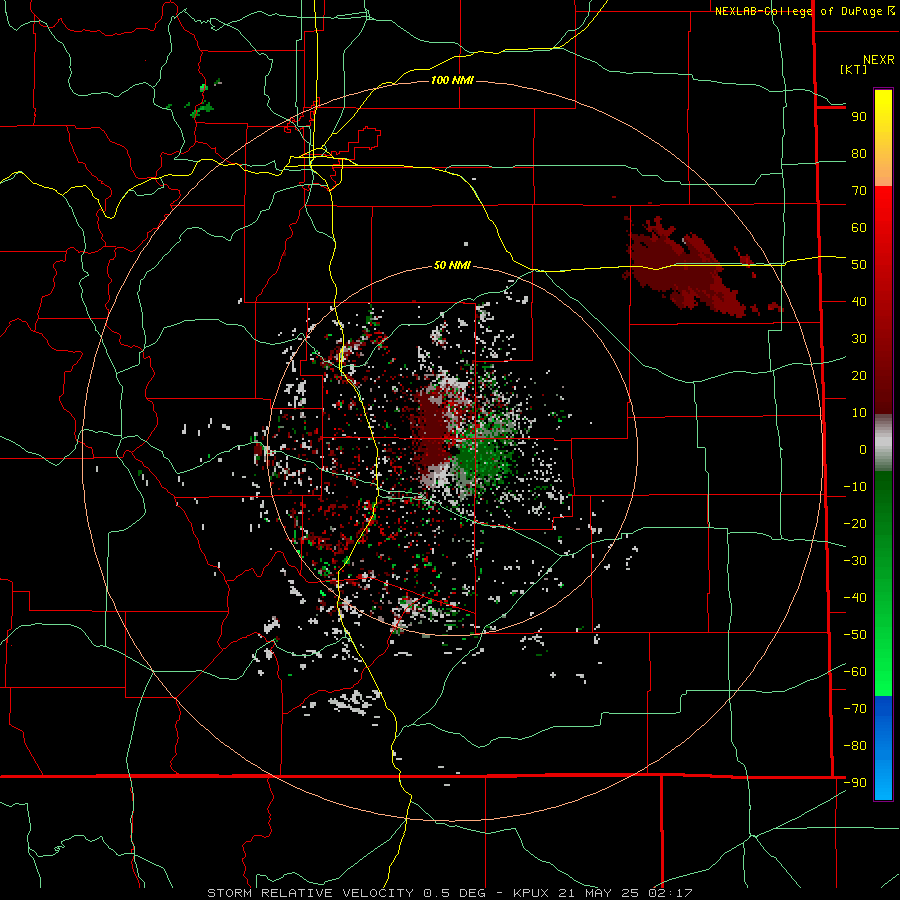Screen dimensions: 900x900
Task: Click the gray zero-velocity segment of the color bar
Action: (x=883, y=443)
